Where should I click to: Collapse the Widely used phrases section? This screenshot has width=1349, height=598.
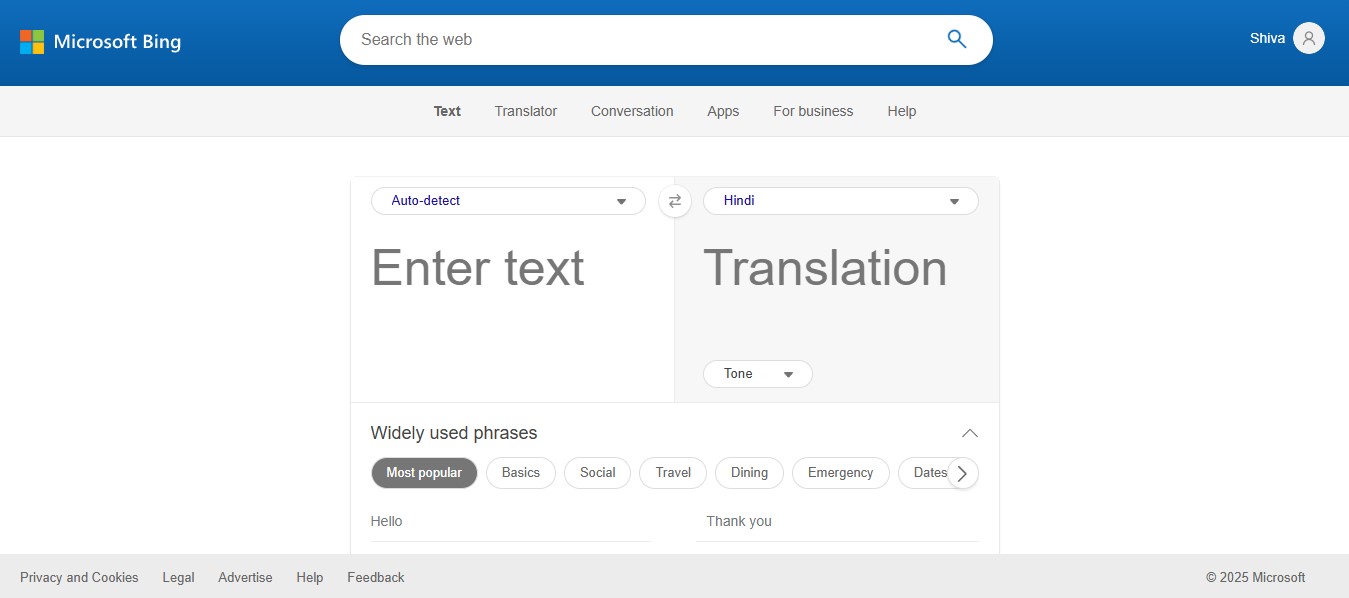[x=969, y=432]
